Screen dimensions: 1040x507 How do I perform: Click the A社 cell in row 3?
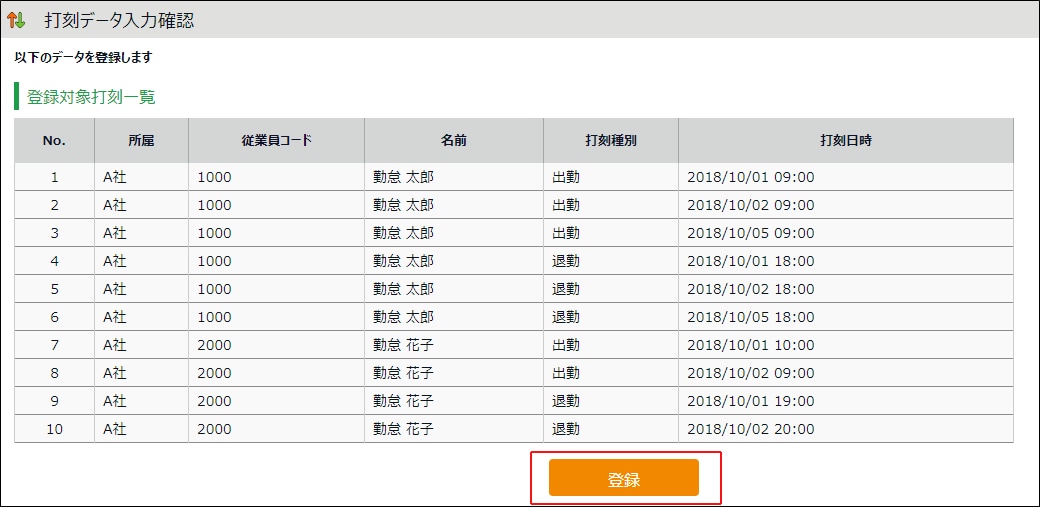[115, 233]
